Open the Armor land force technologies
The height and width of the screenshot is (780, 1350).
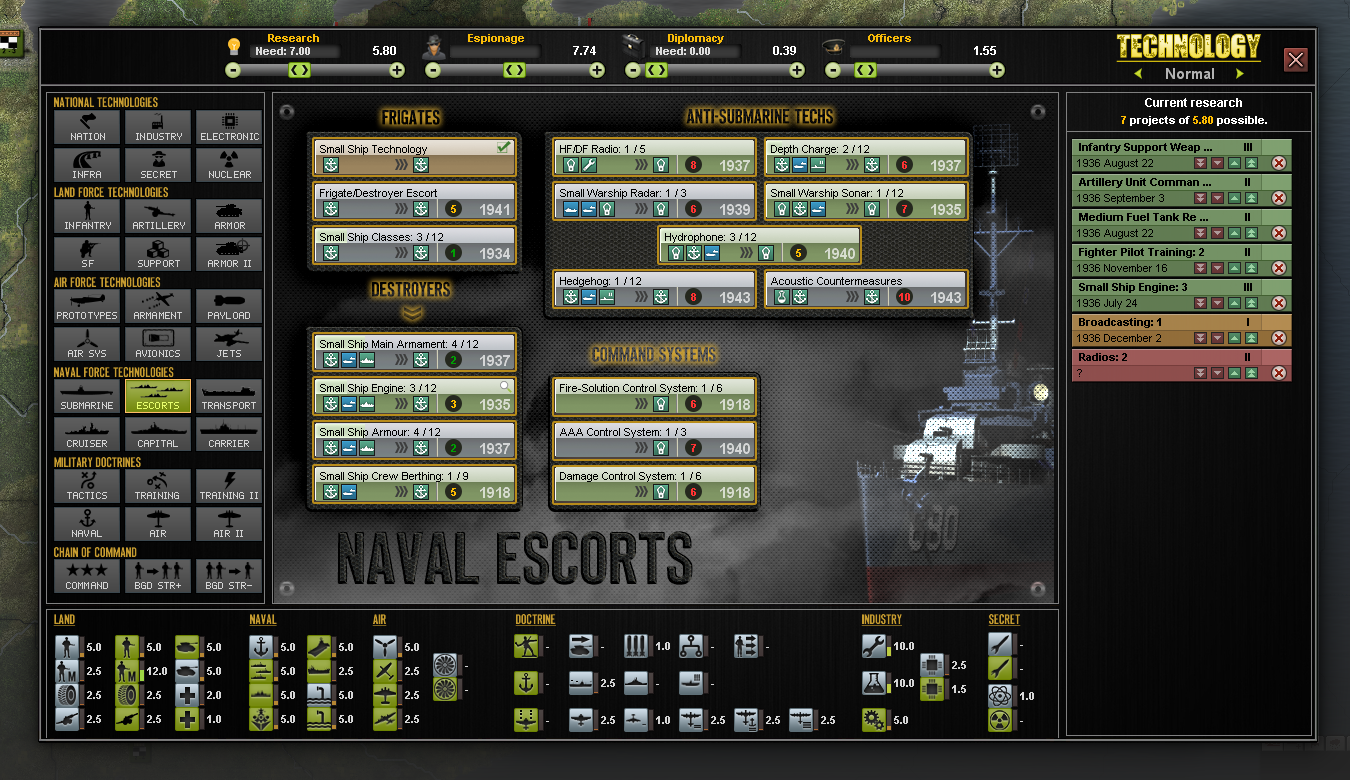pos(229,217)
